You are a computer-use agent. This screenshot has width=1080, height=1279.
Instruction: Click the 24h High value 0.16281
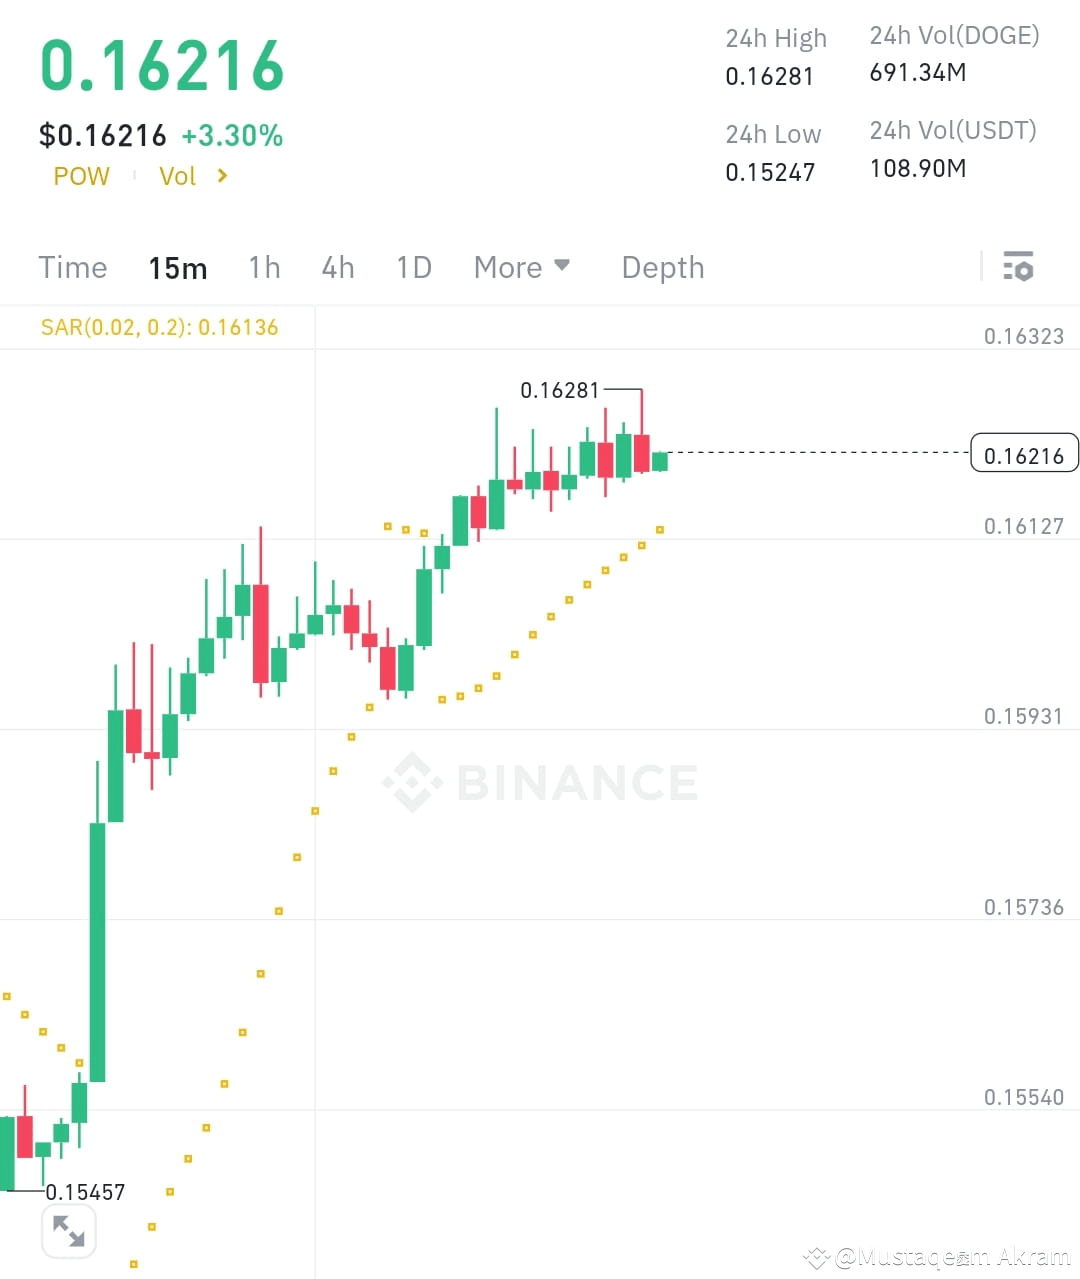[769, 75]
